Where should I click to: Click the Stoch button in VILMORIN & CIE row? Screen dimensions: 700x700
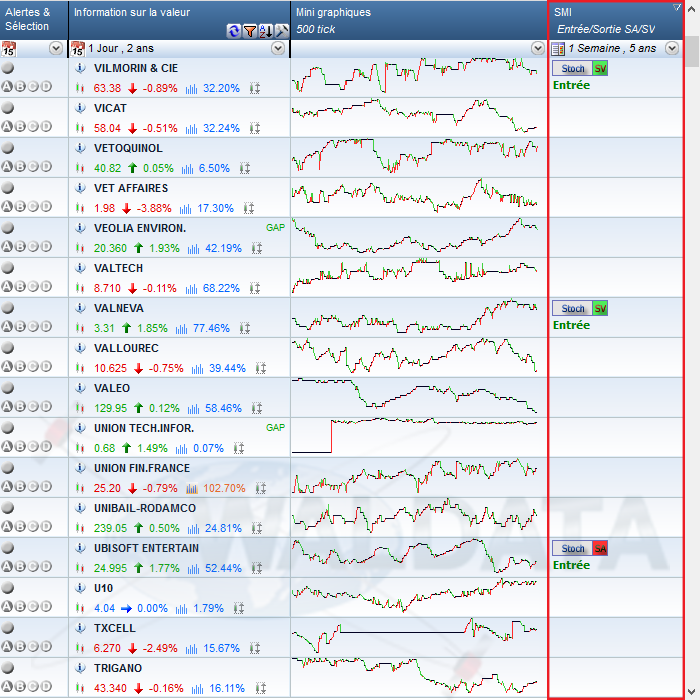(x=572, y=69)
